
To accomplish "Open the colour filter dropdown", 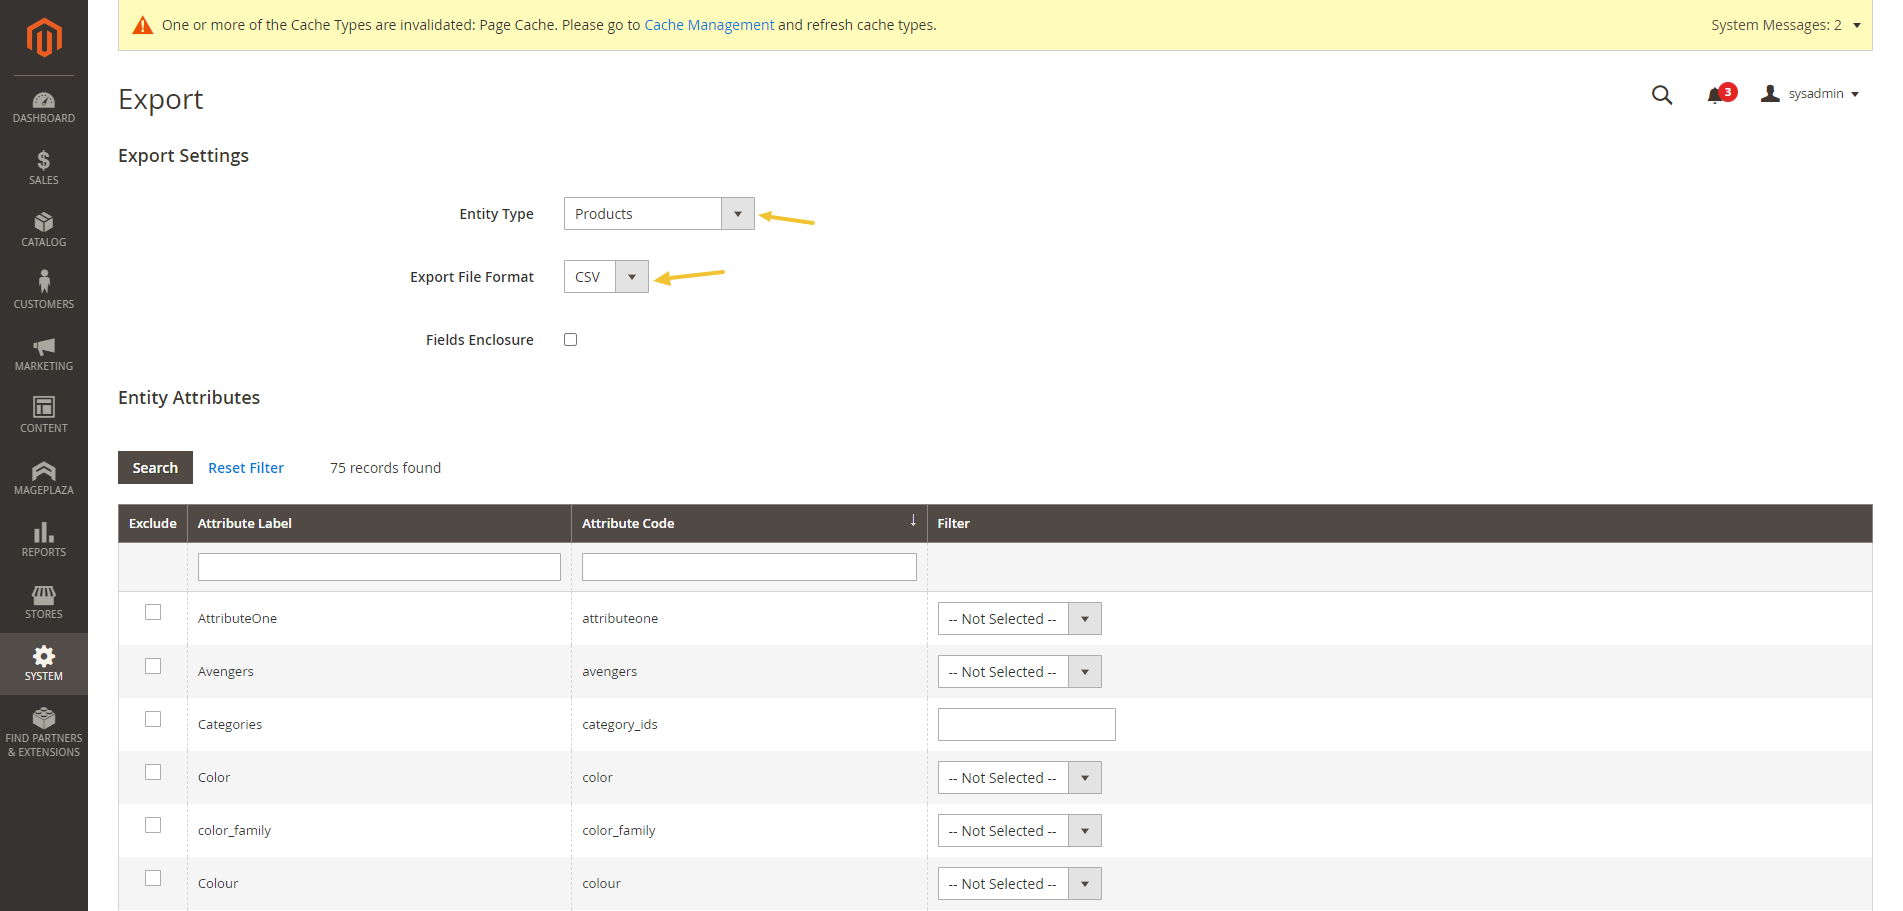I will (x=1019, y=884).
